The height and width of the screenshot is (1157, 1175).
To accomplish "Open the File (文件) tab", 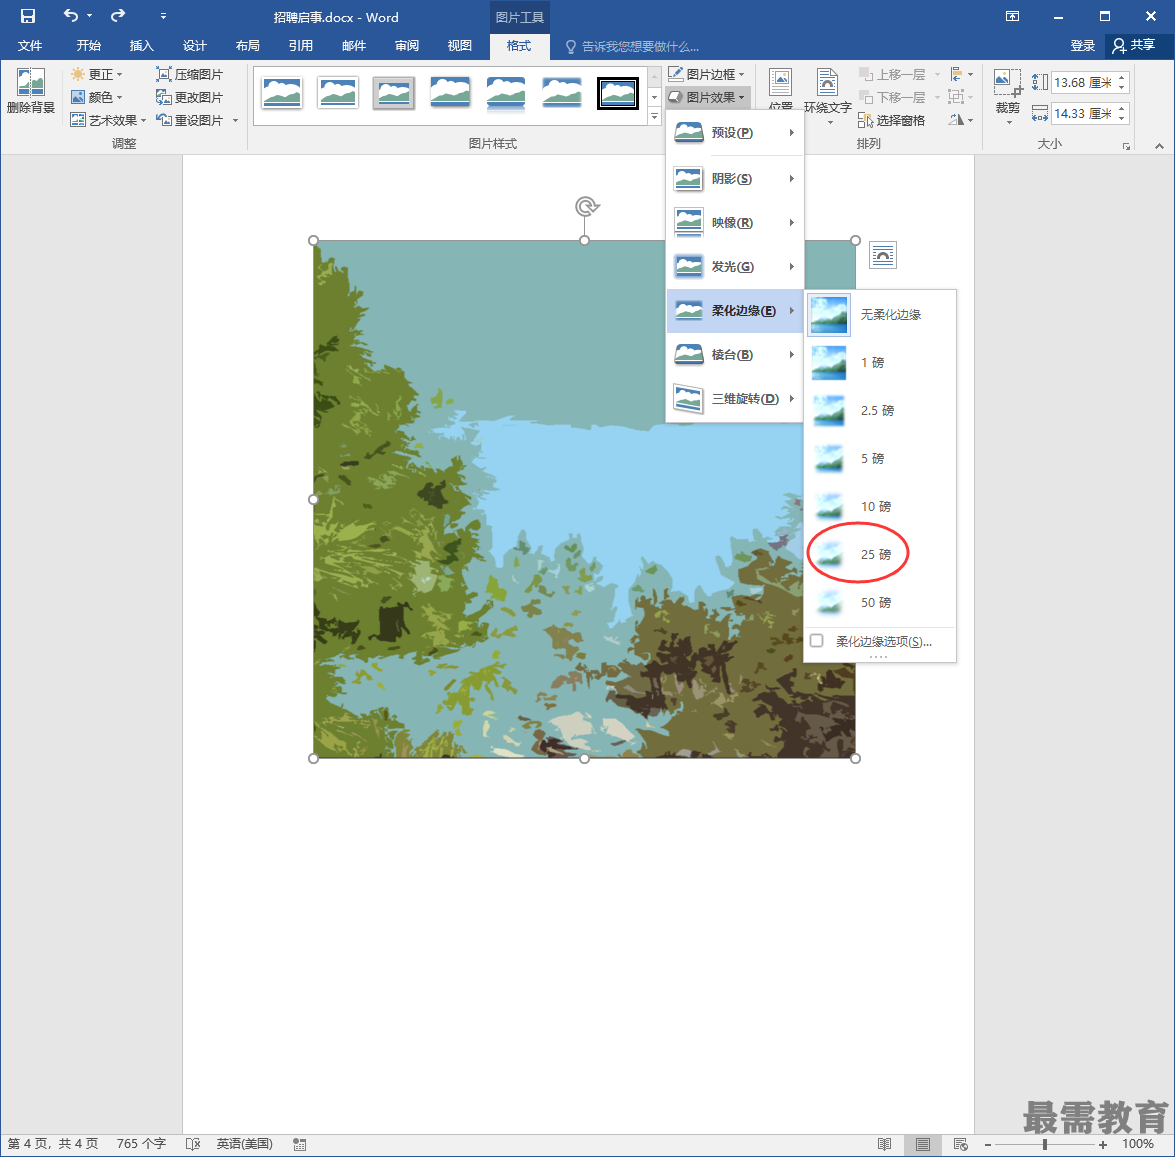I will click(x=30, y=46).
